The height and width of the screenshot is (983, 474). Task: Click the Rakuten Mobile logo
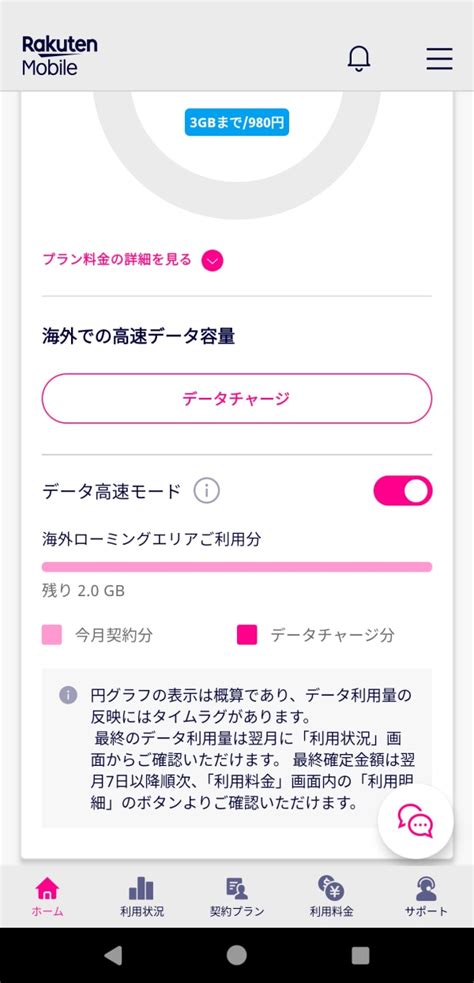coord(60,56)
